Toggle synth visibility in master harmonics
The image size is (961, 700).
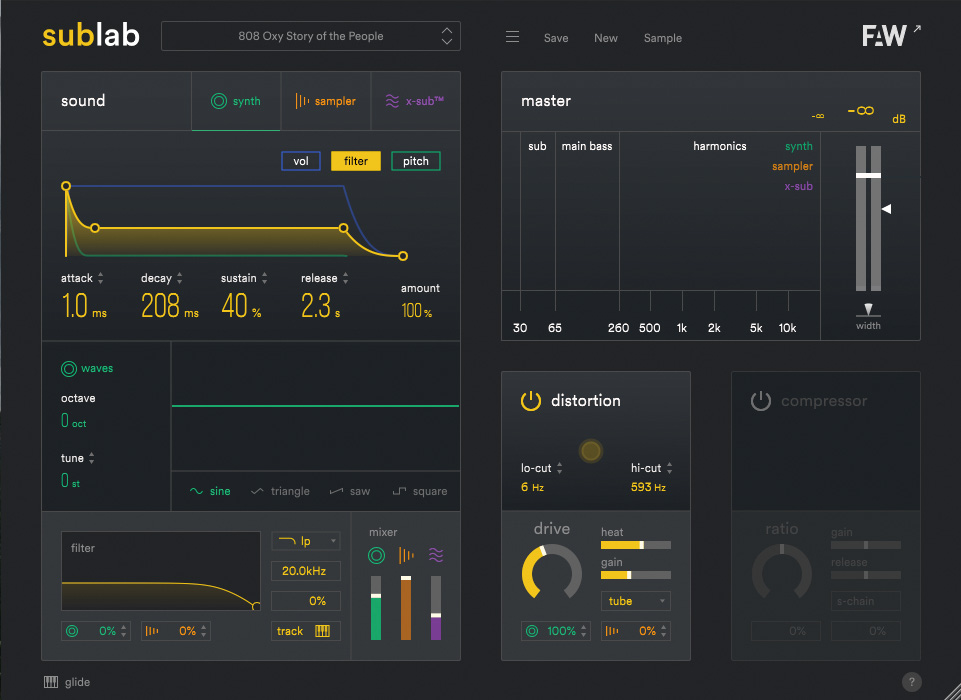pyautogui.click(x=799, y=146)
